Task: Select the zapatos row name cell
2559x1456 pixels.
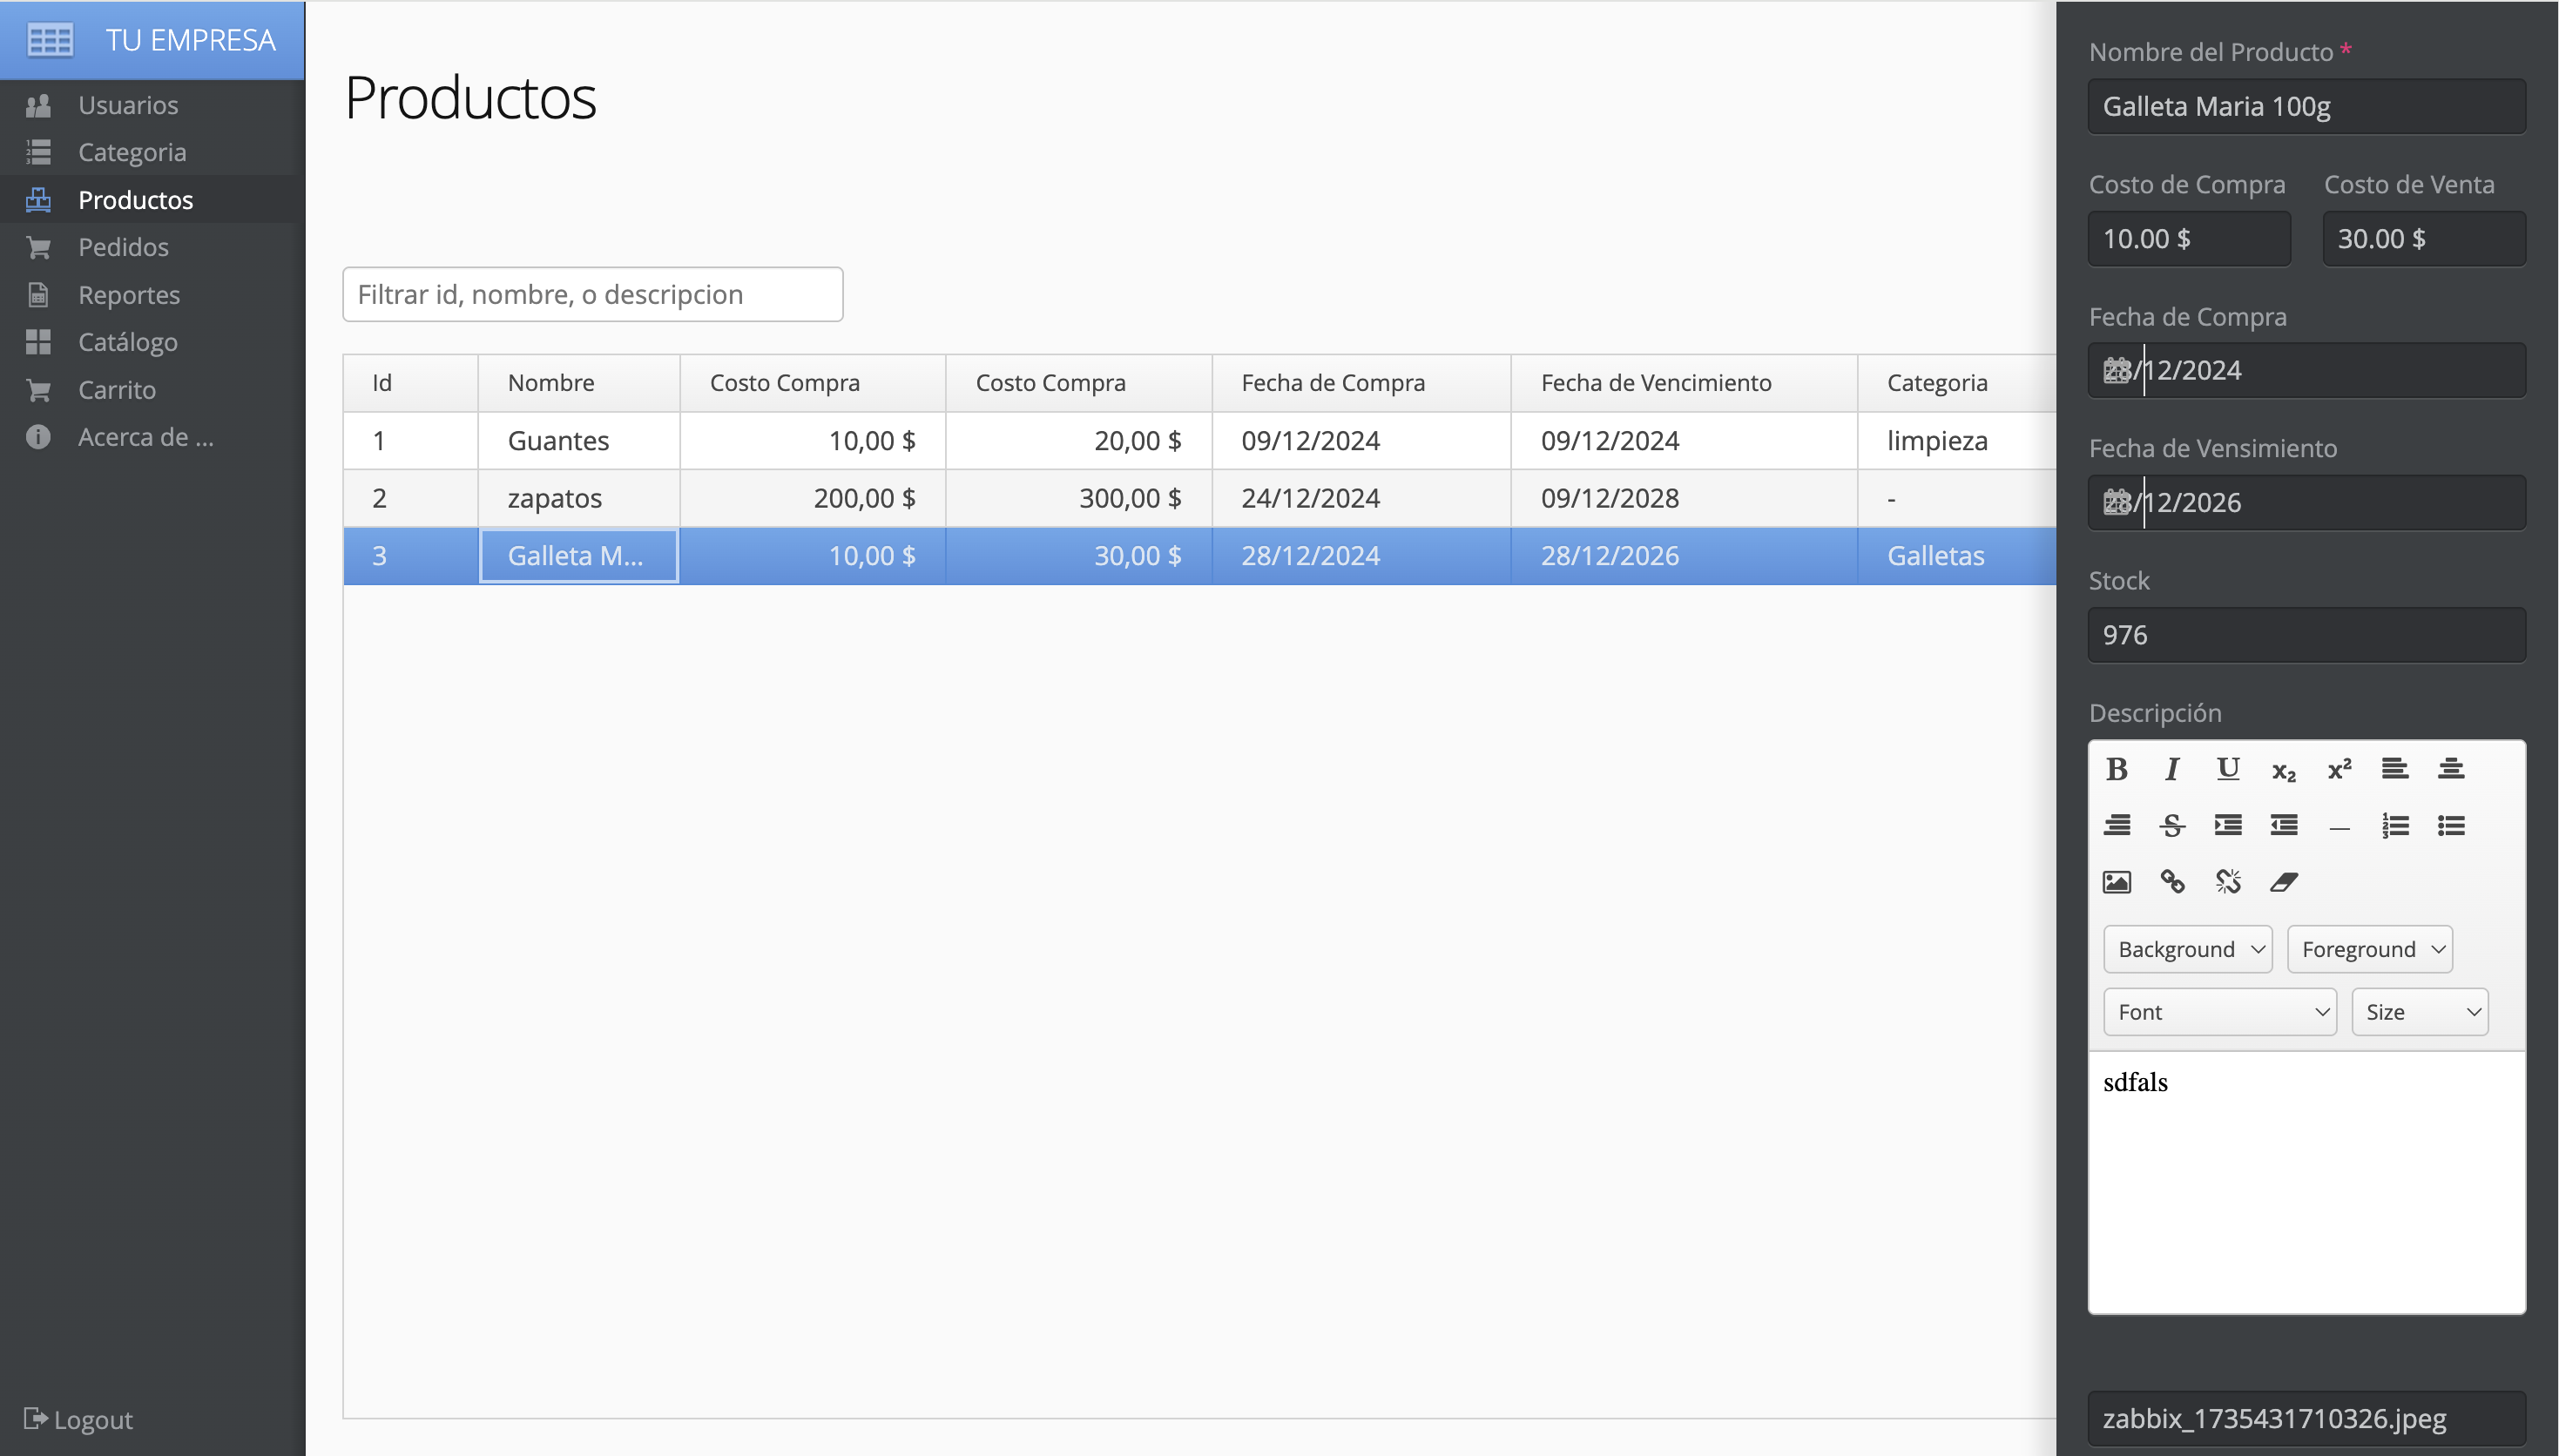Action: (x=579, y=498)
